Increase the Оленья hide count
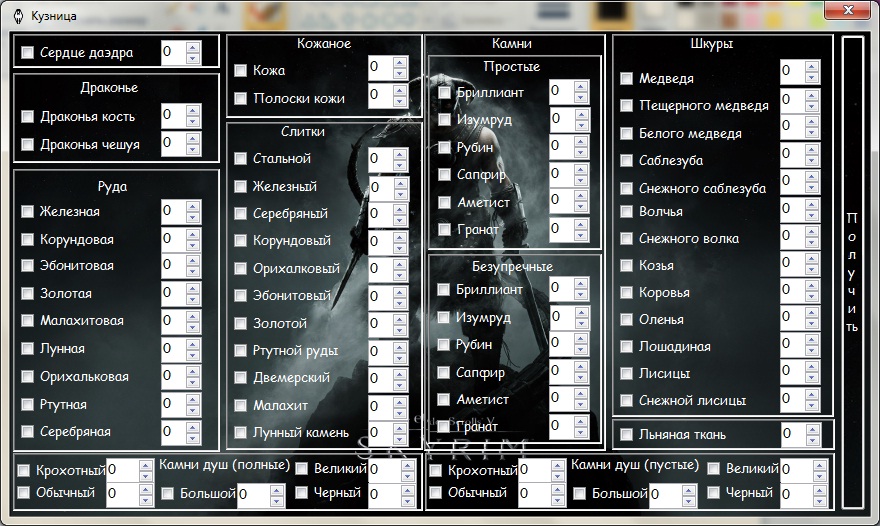Image resolution: width=880 pixels, height=526 pixels. point(812,313)
